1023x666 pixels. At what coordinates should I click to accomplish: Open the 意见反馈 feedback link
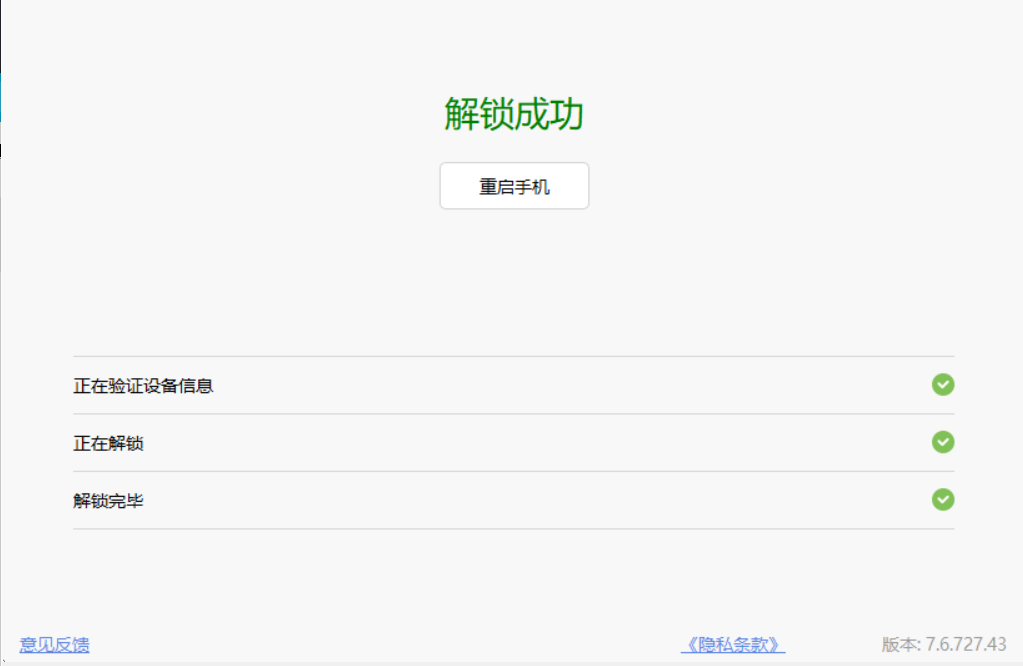(54, 644)
